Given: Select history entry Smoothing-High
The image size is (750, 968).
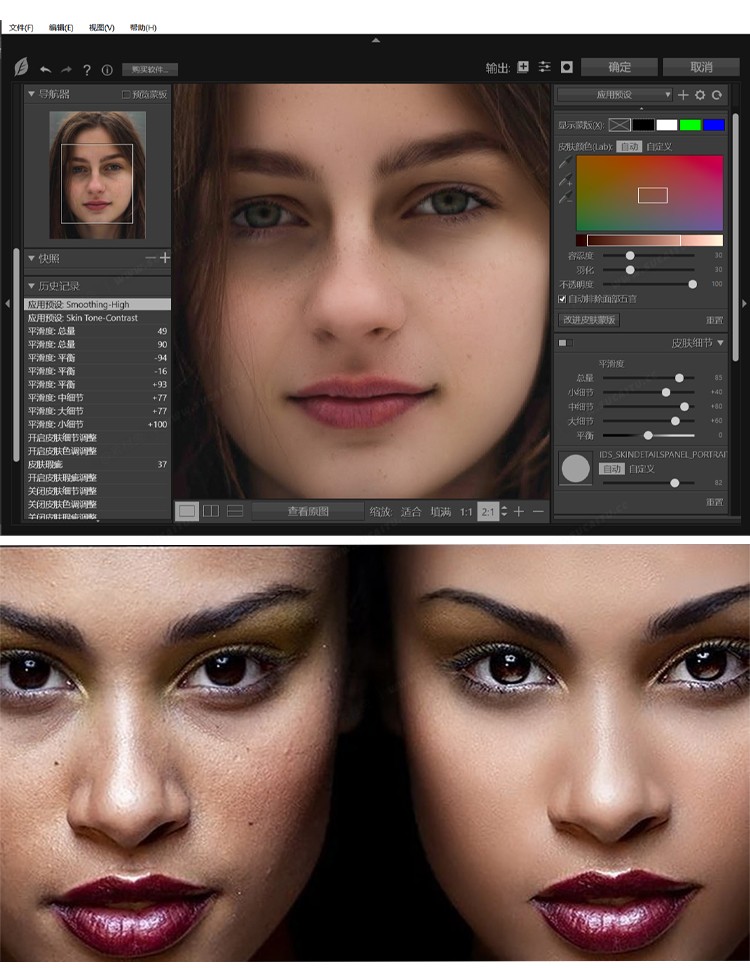Looking at the screenshot, I should [98, 304].
